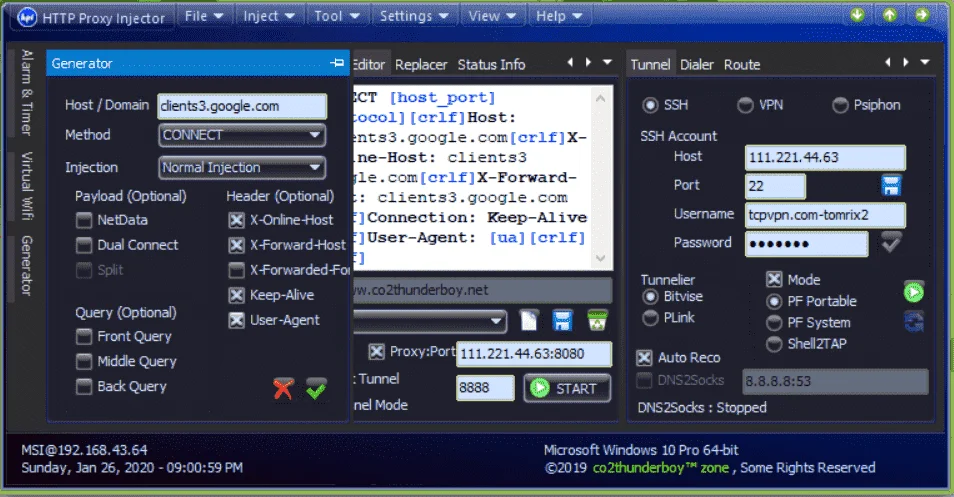Toggle Proxy:Port checkbox

coord(377,352)
